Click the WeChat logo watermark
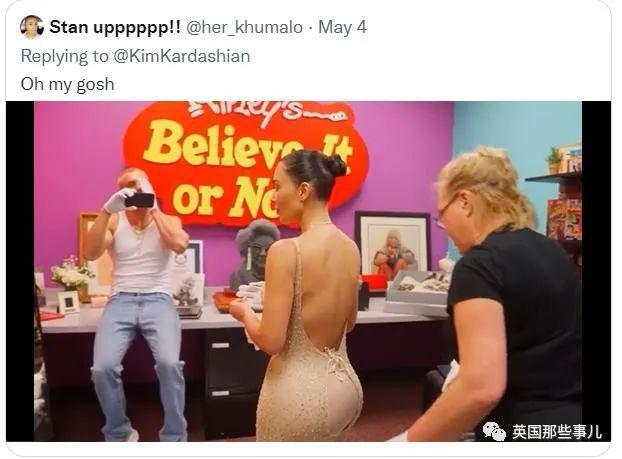The width and height of the screenshot is (622, 459). (494, 431)
